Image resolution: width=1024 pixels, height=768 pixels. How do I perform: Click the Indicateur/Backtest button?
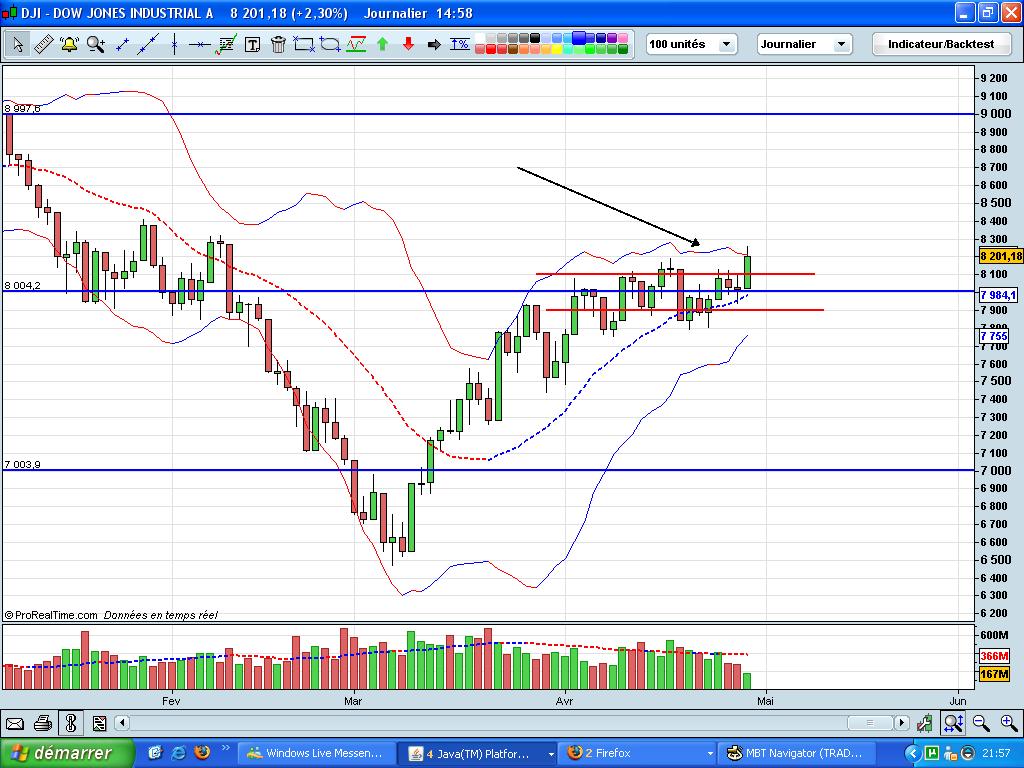click(941, 44)
